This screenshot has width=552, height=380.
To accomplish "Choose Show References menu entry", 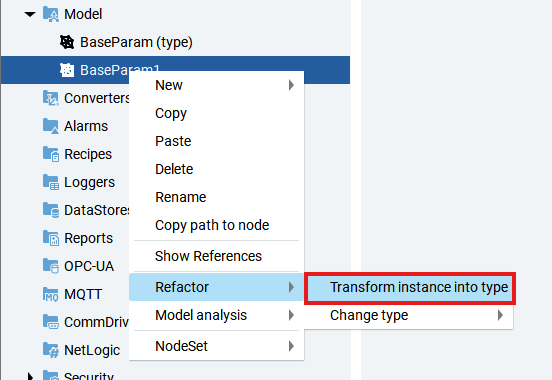I will tap(216, 256).
